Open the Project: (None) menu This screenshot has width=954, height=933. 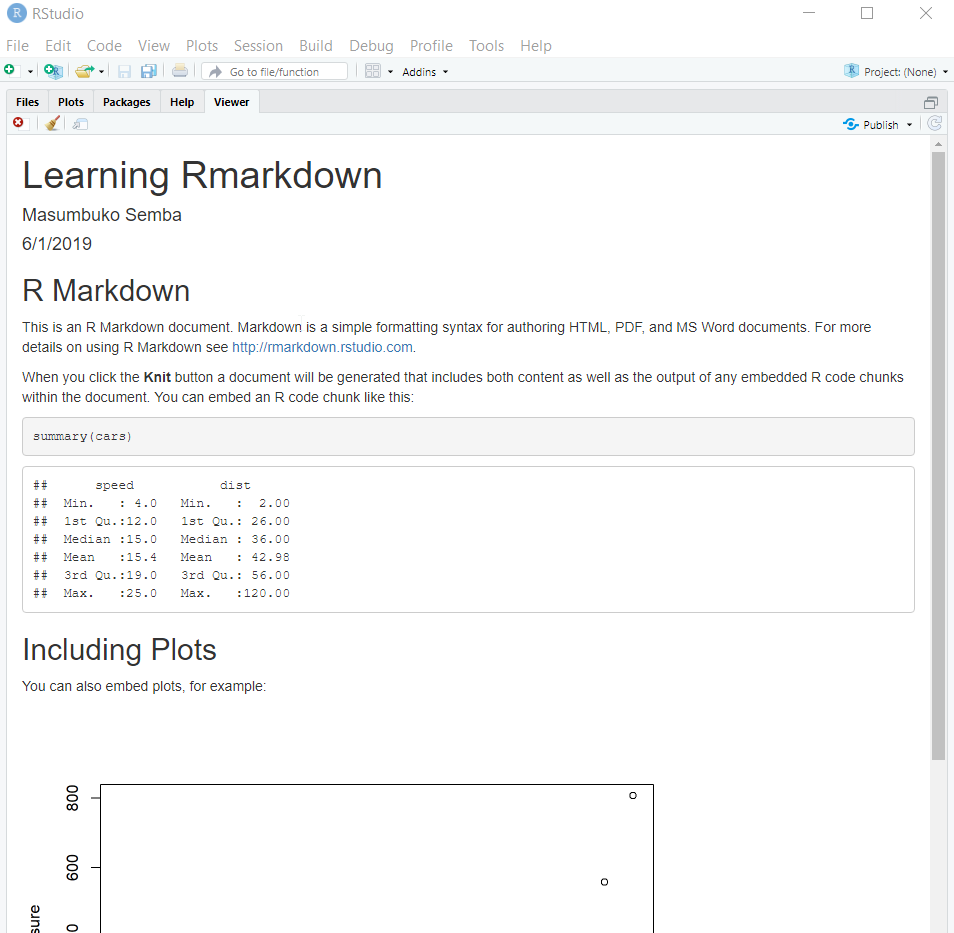tap(905, 72)
